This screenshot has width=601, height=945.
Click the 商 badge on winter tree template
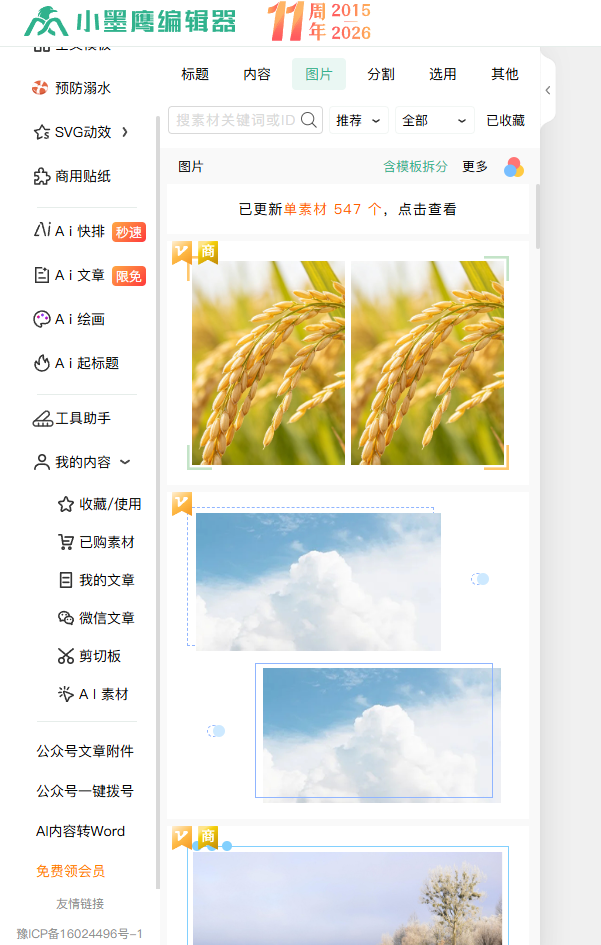[x=208, y=837]
